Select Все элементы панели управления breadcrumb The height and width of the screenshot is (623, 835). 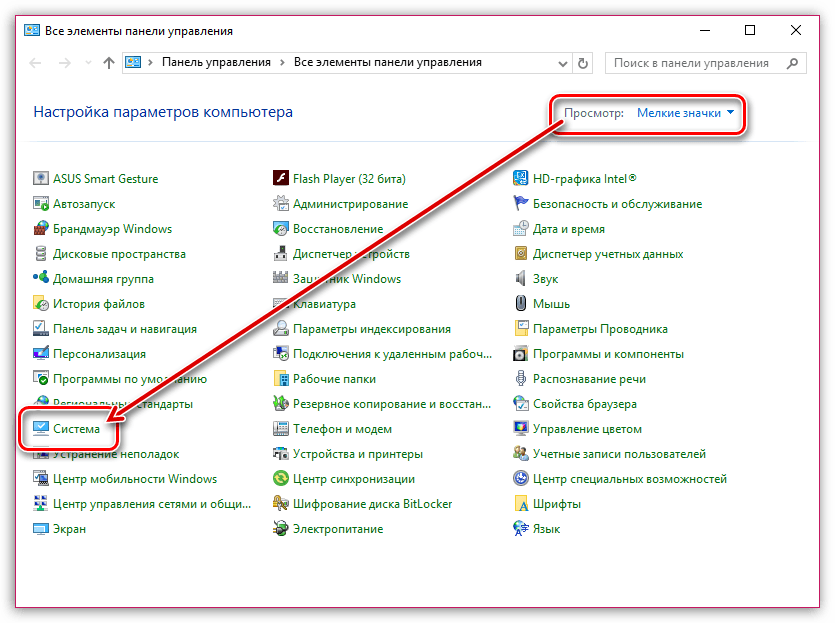[x=387, y=62]
